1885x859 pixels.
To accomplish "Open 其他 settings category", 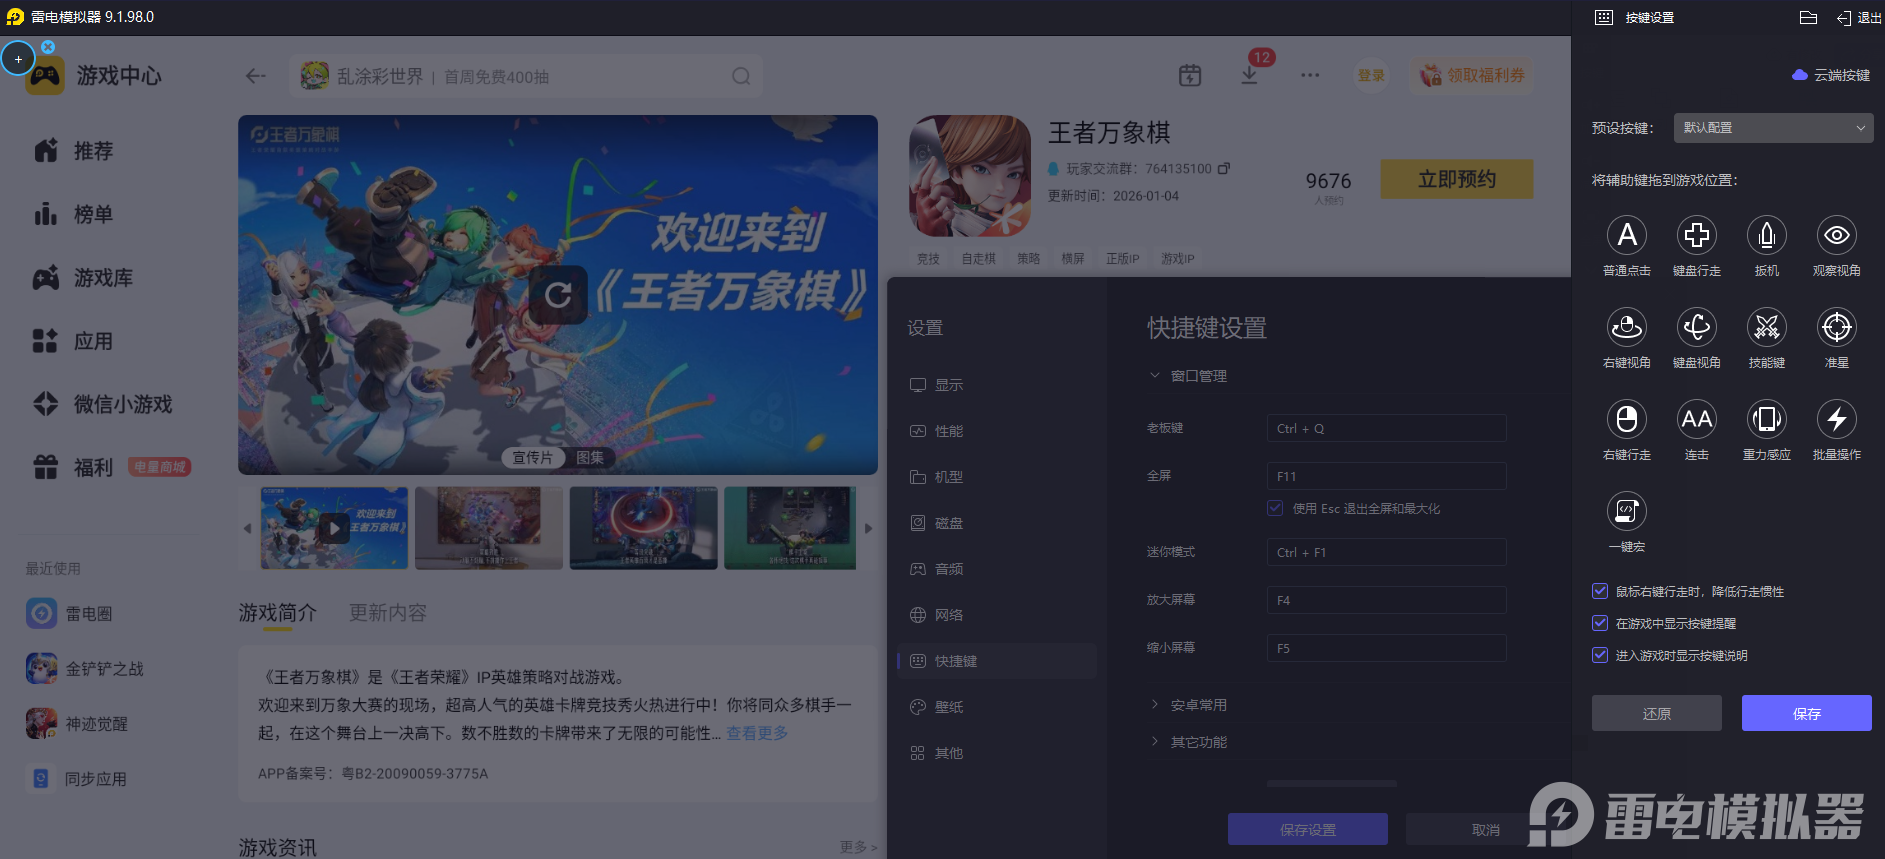I will coord(997,753).
